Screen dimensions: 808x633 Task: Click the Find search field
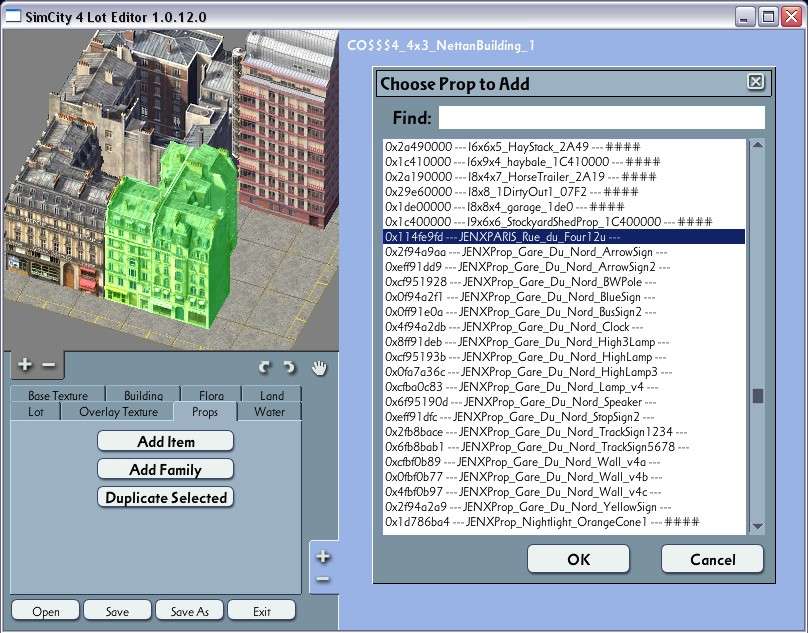coord(601,118)
